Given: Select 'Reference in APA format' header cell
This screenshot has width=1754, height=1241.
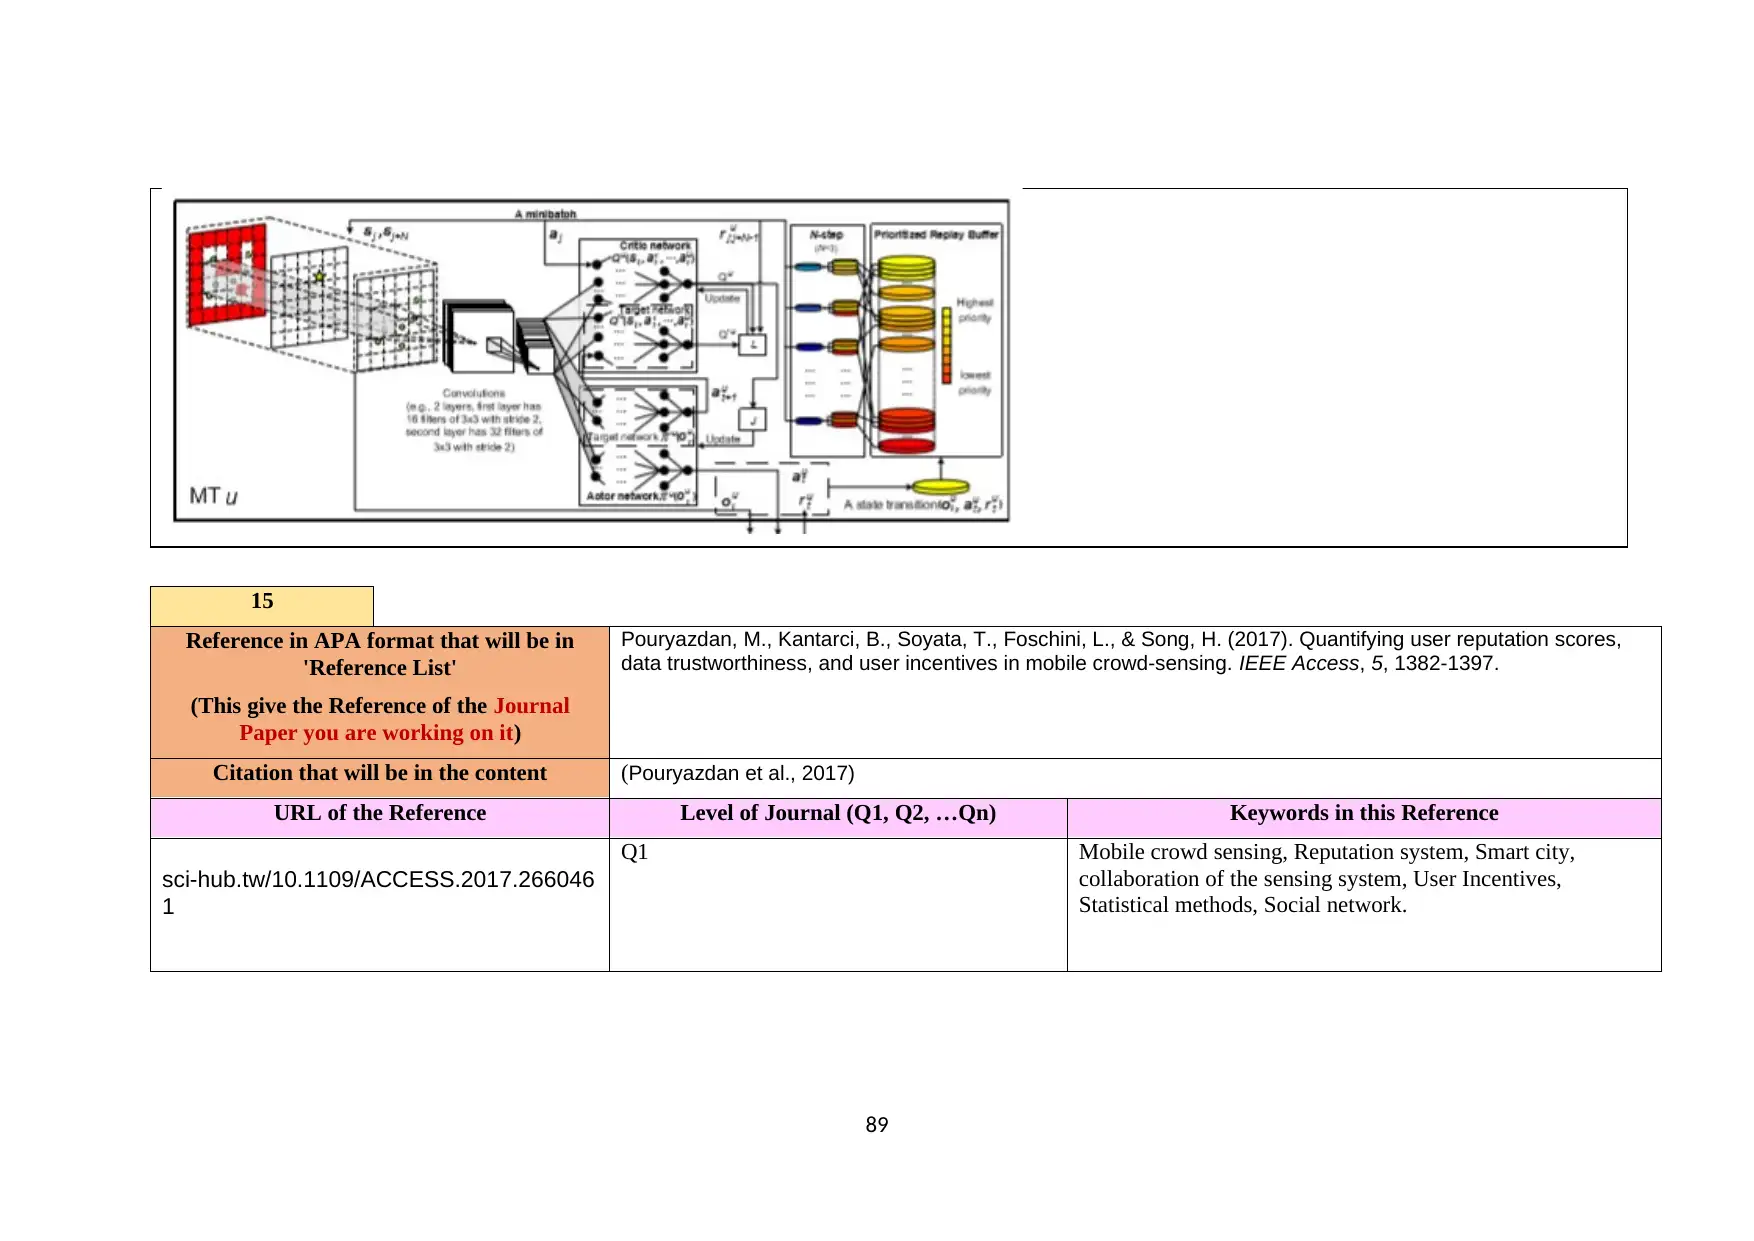Looking at the screenshot, I should point(380,692).
